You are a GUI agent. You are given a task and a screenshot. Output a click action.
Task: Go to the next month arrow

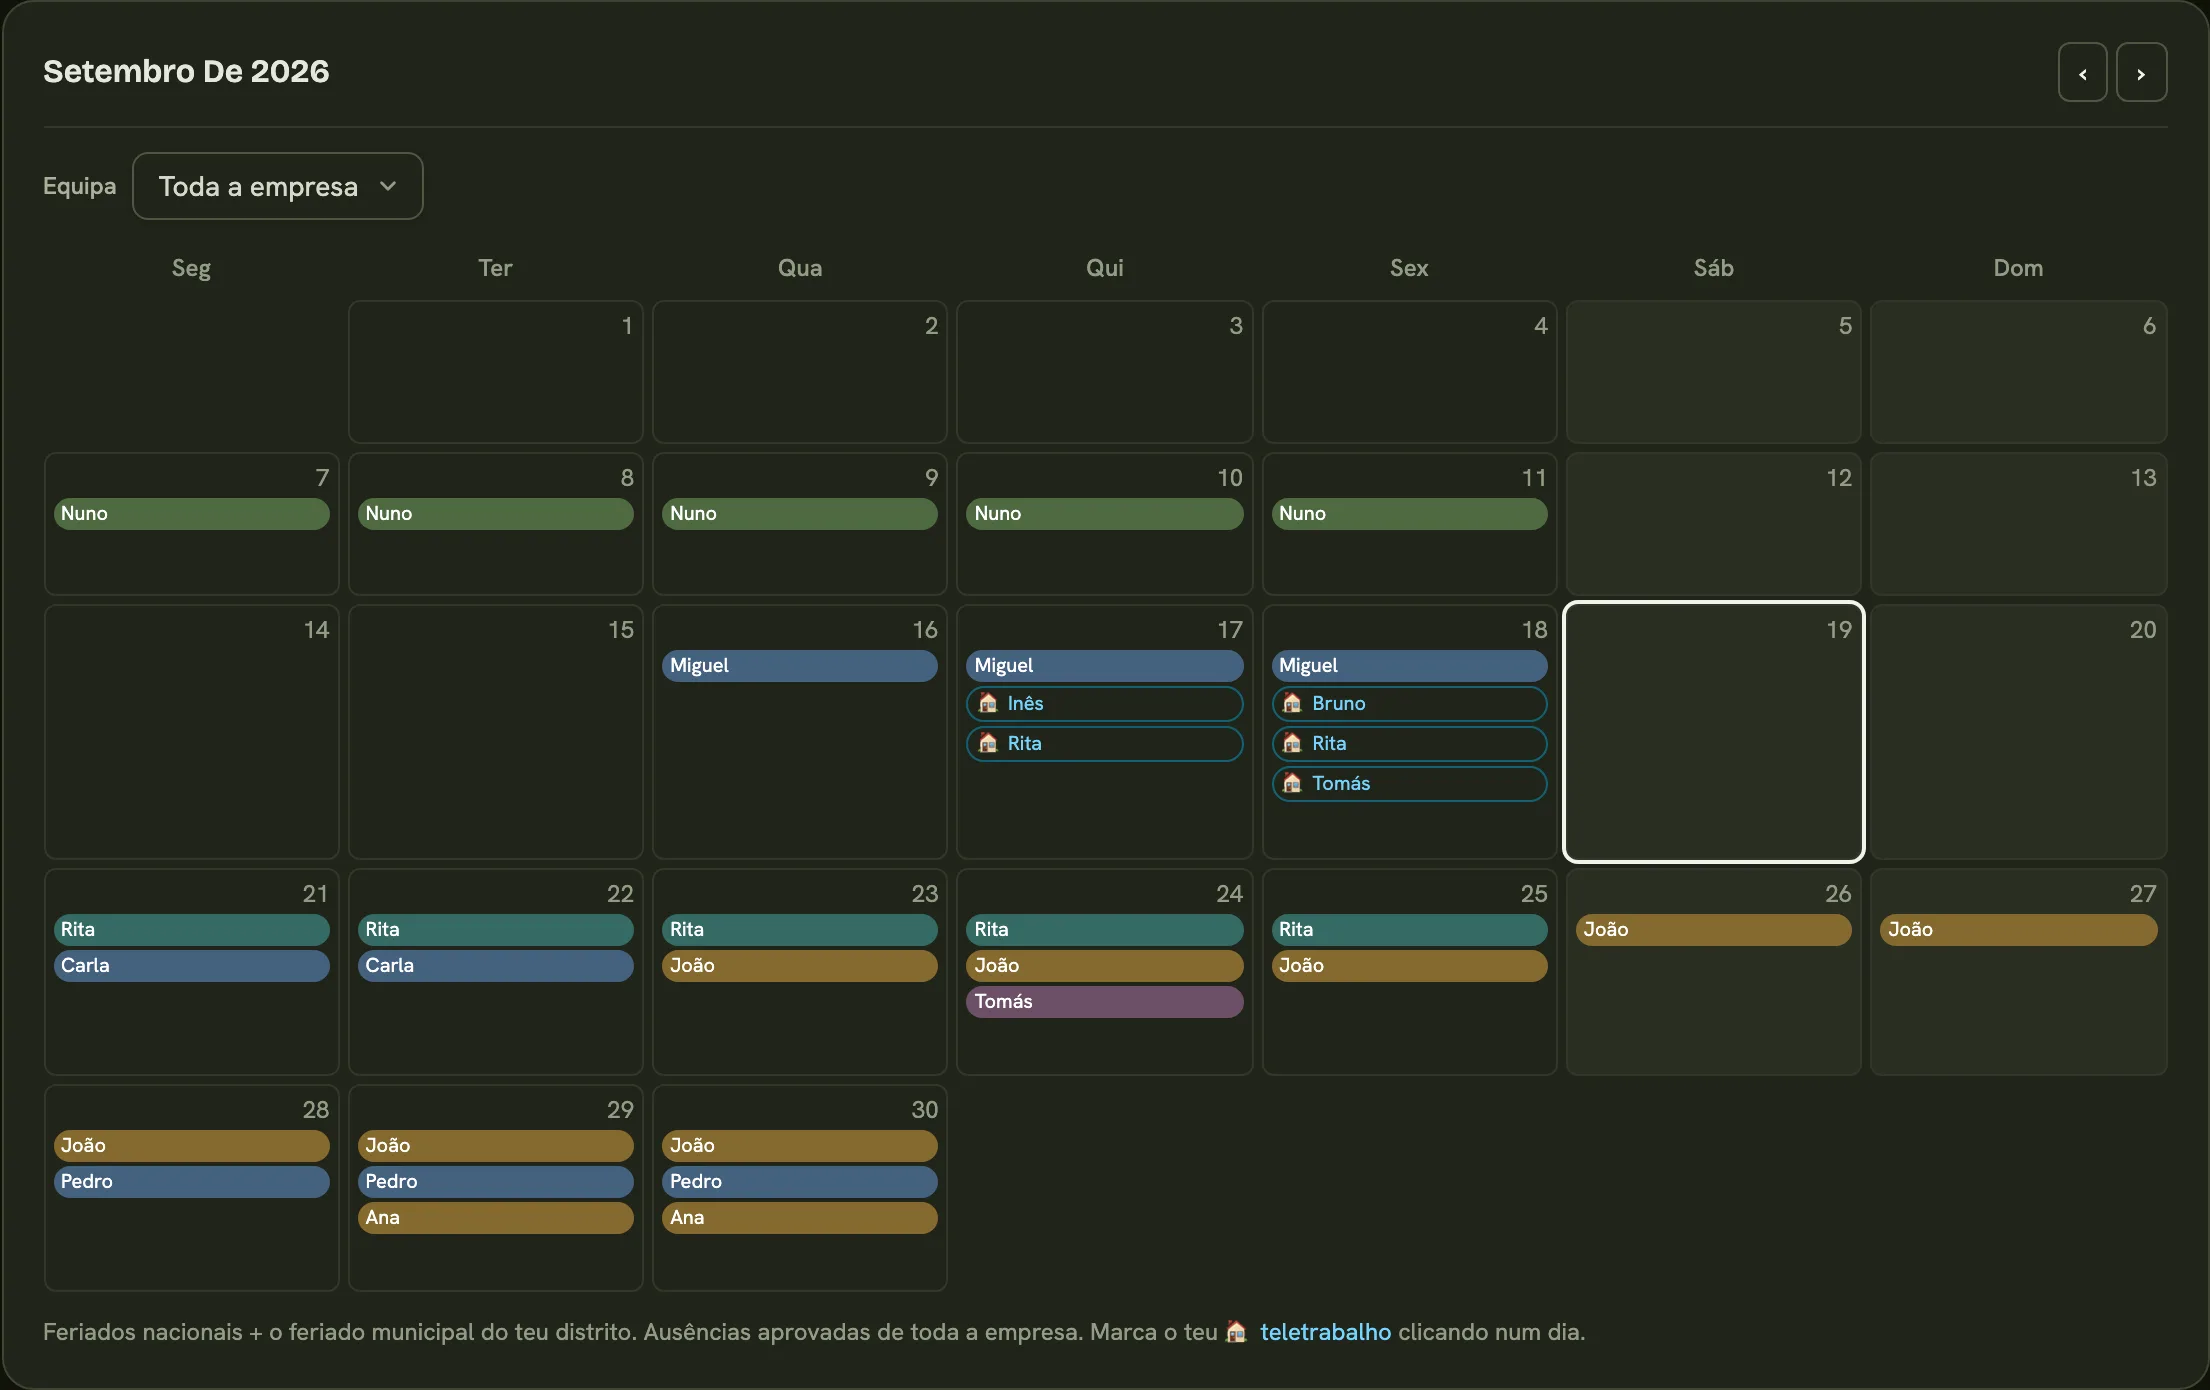[x=2141, y=72]
